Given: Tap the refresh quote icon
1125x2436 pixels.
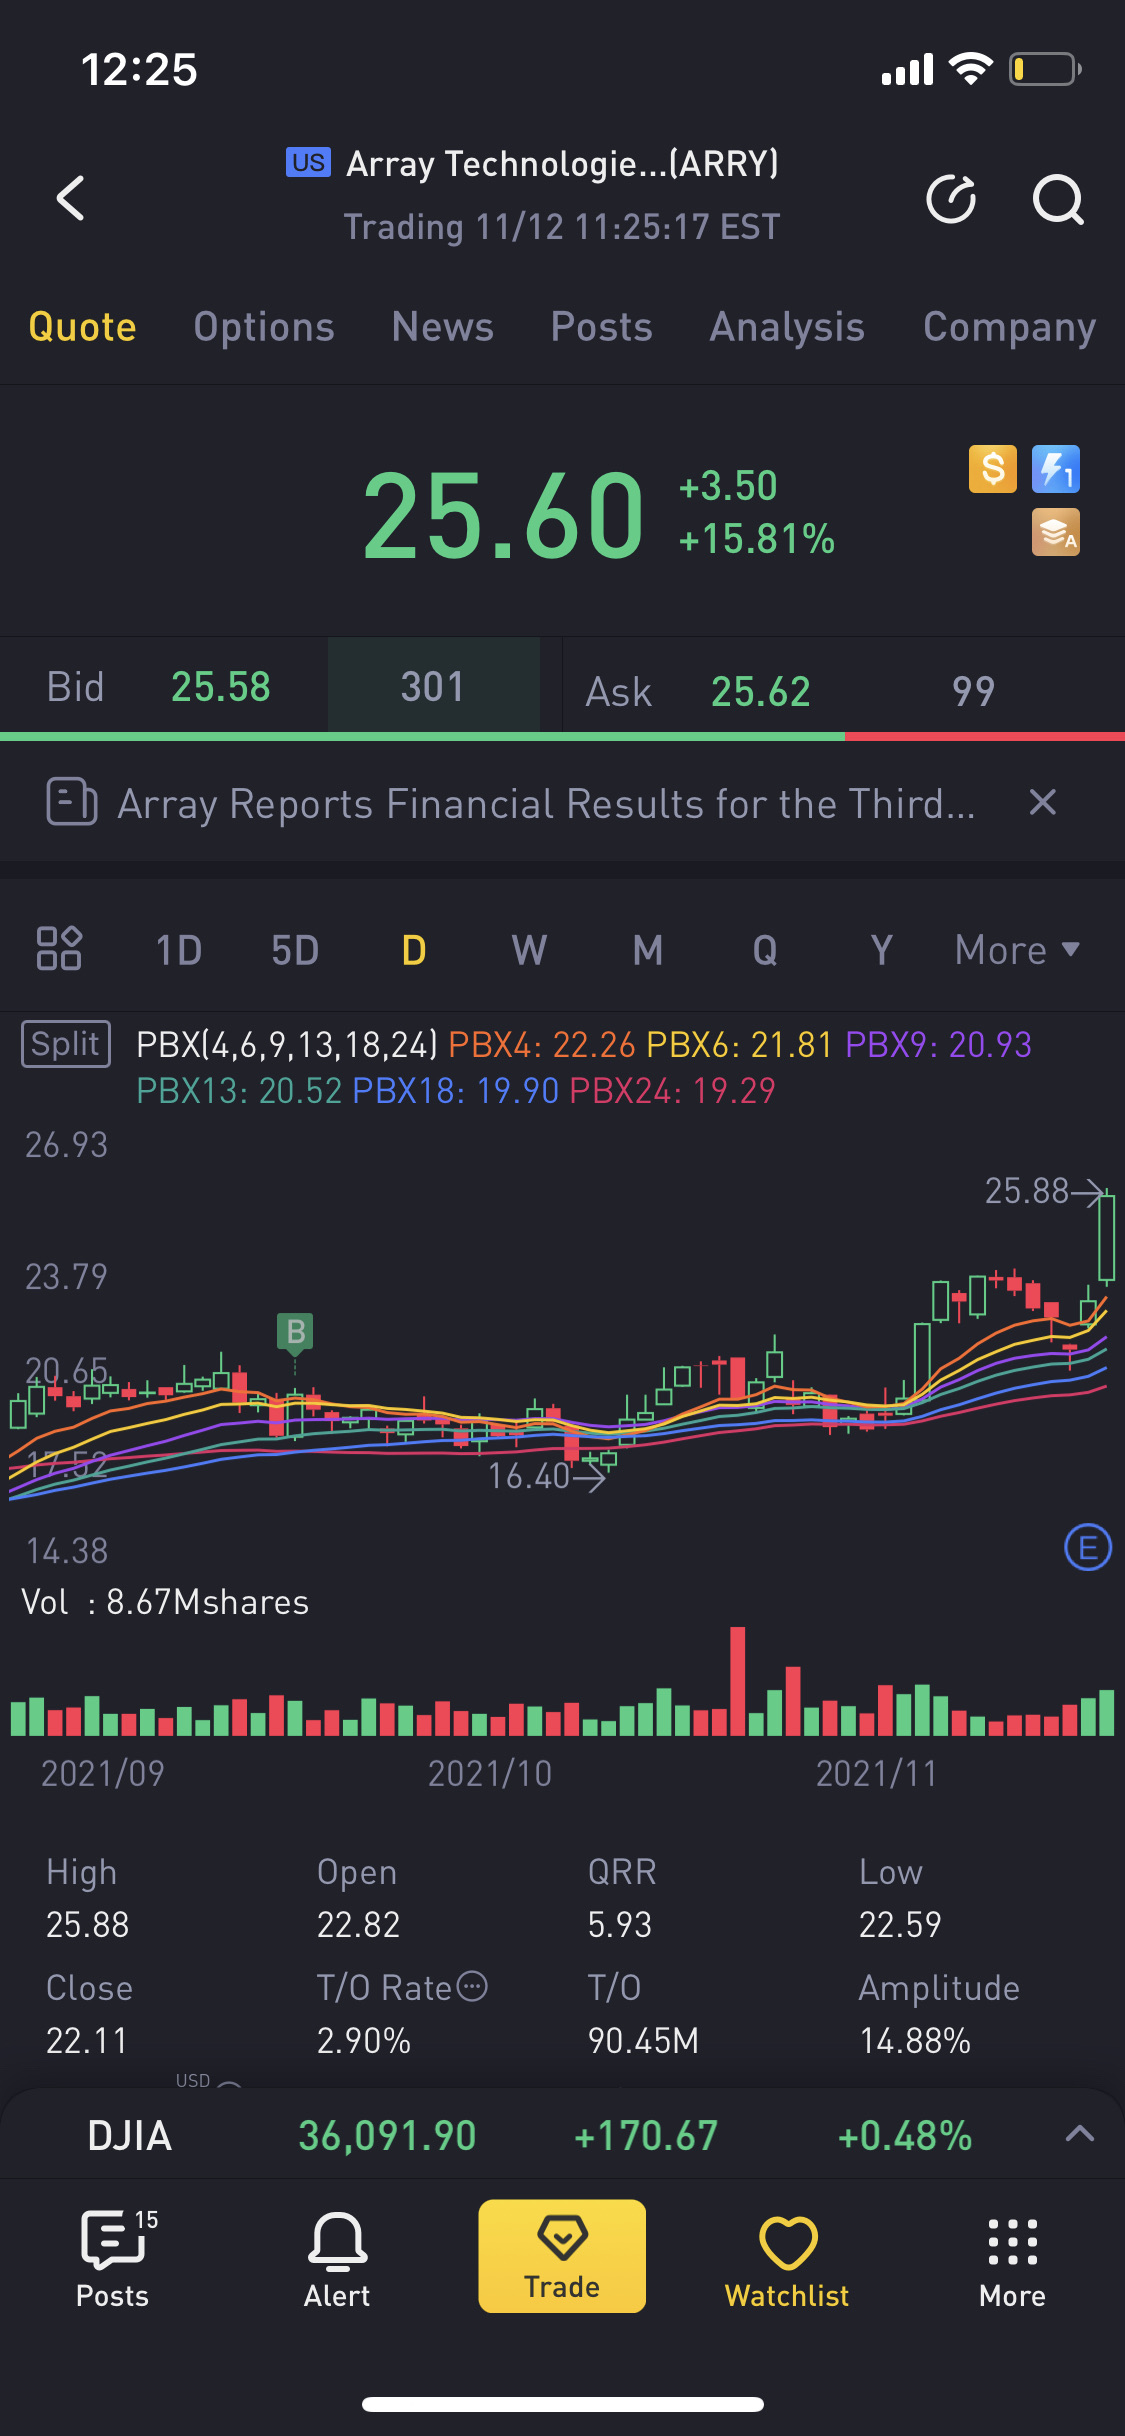Looking at the screenshot, I should click(x=951, y=198).
